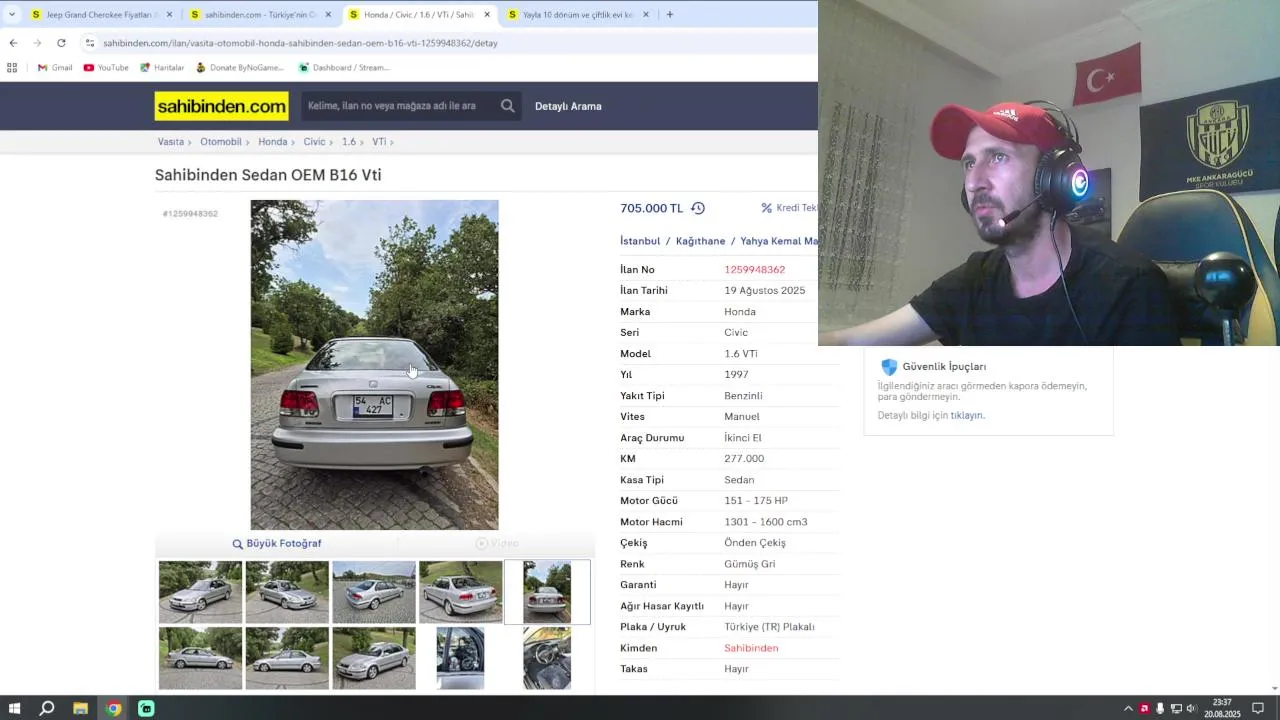1280x720 pixels.
Task: Click listing number 1259948362 link
Action: (x=754, y=270)
